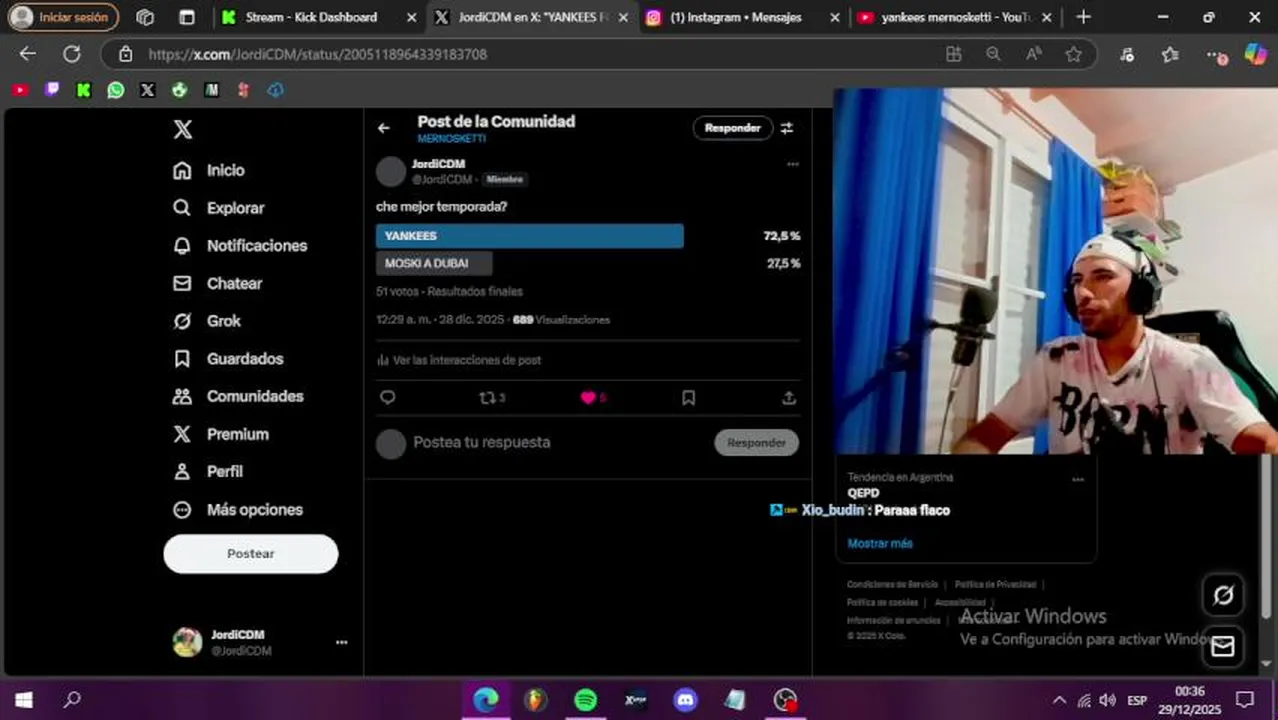
Task: Open a new browser tab
Action: 1083,17
